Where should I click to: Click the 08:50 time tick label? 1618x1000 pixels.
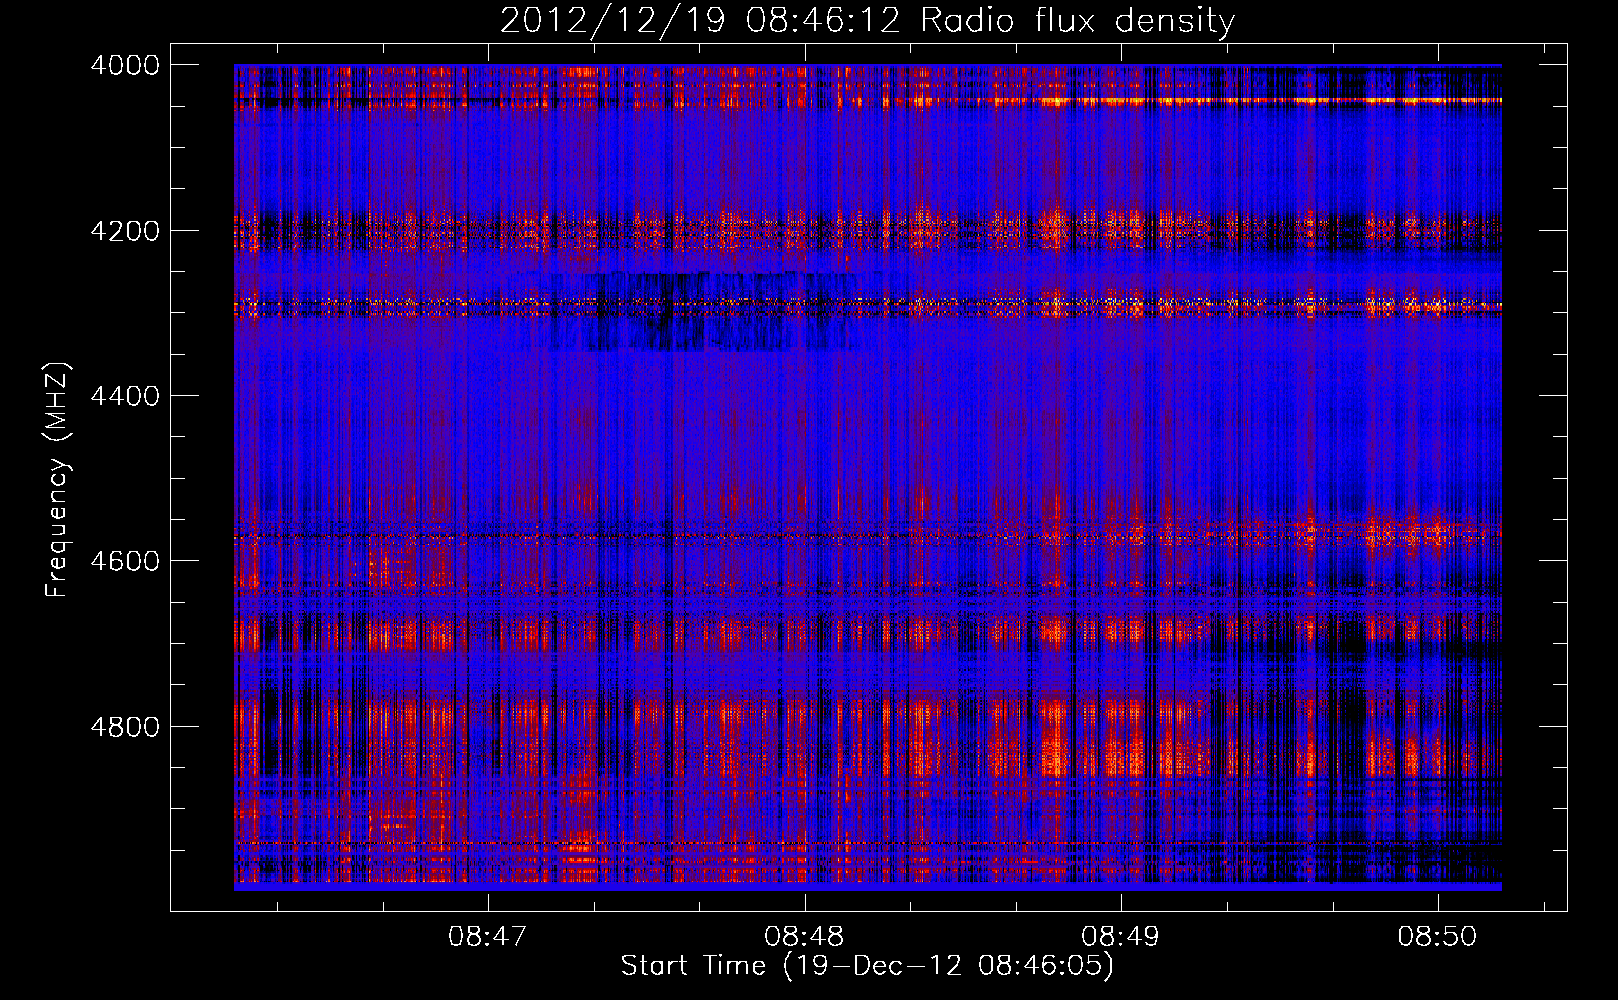click(1437, 936)
